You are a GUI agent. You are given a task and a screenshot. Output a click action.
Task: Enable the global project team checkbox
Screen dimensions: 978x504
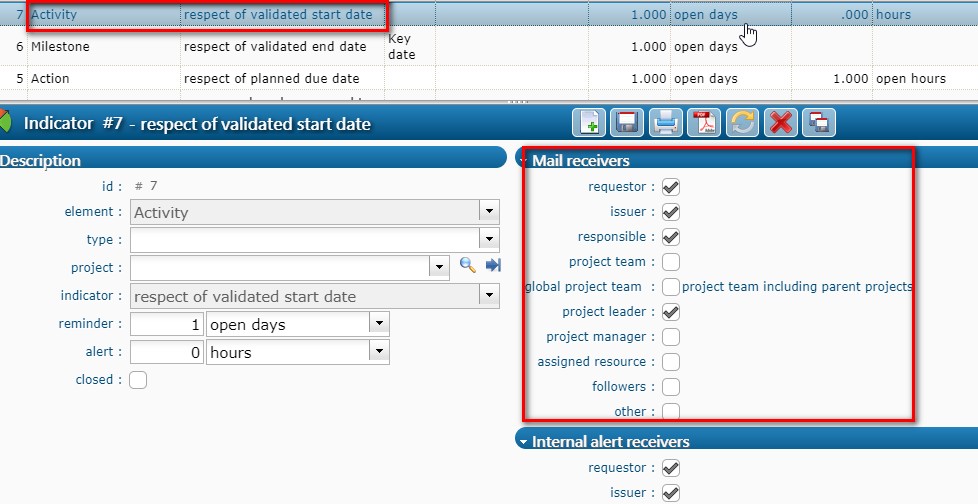671,286
